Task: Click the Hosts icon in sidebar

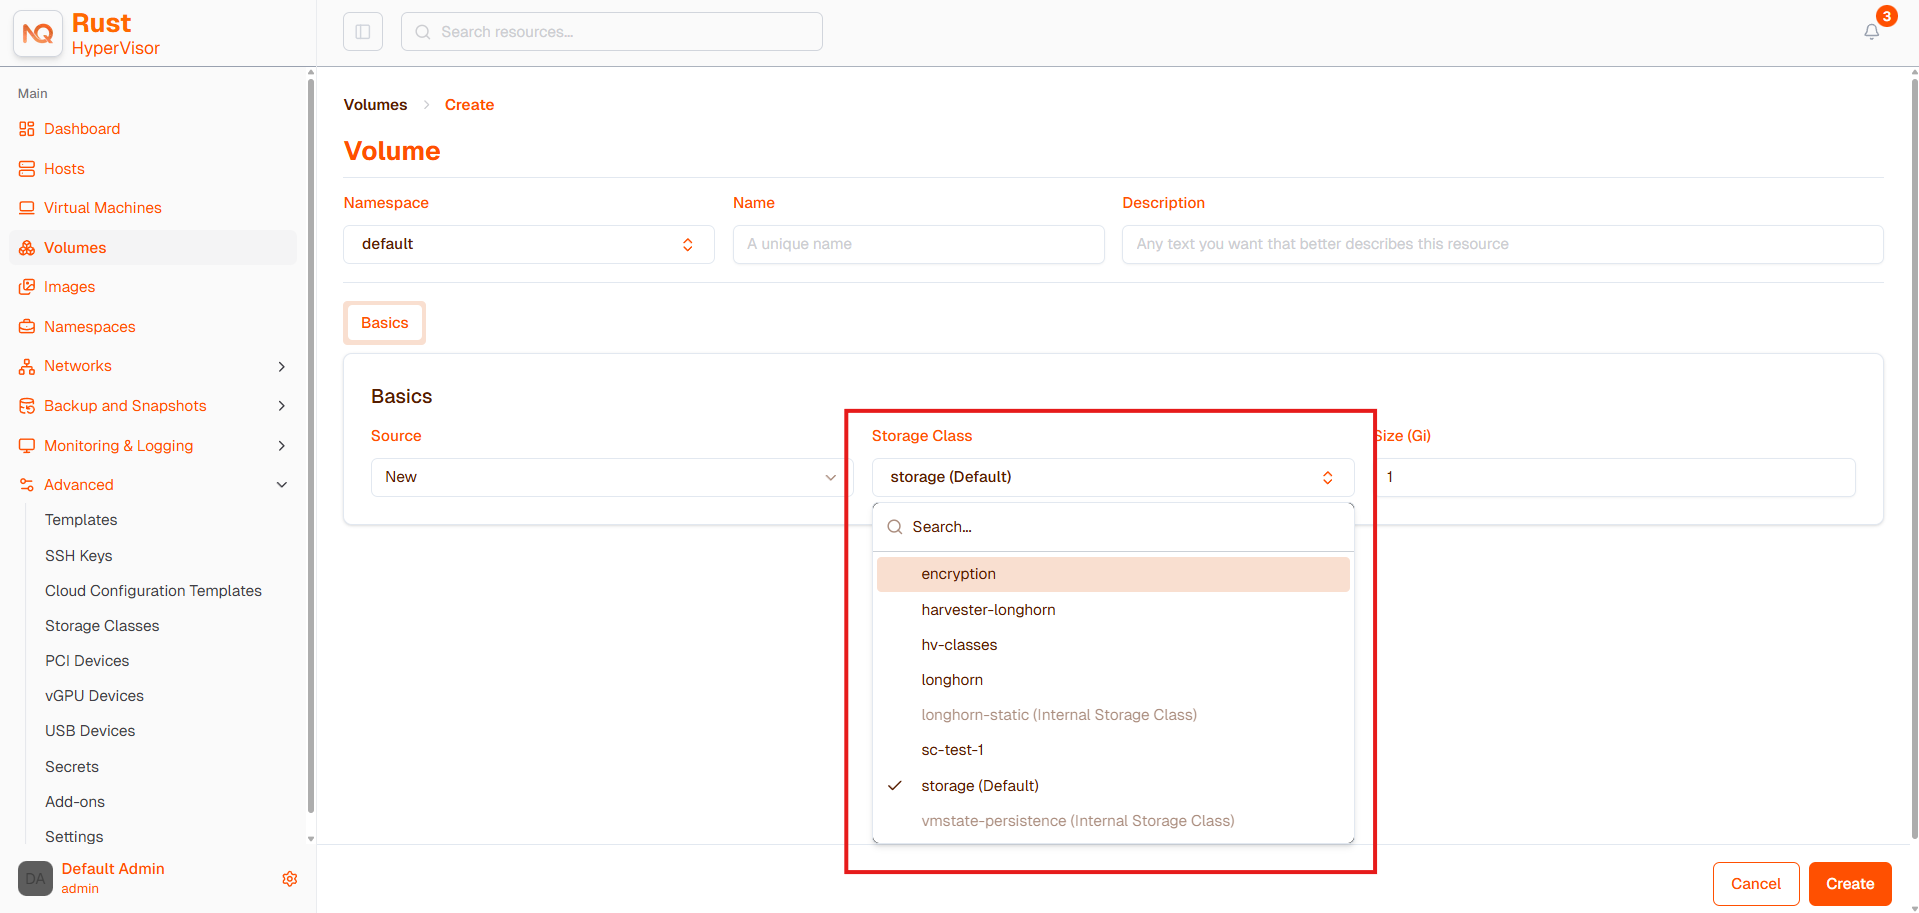Action: 27,169
